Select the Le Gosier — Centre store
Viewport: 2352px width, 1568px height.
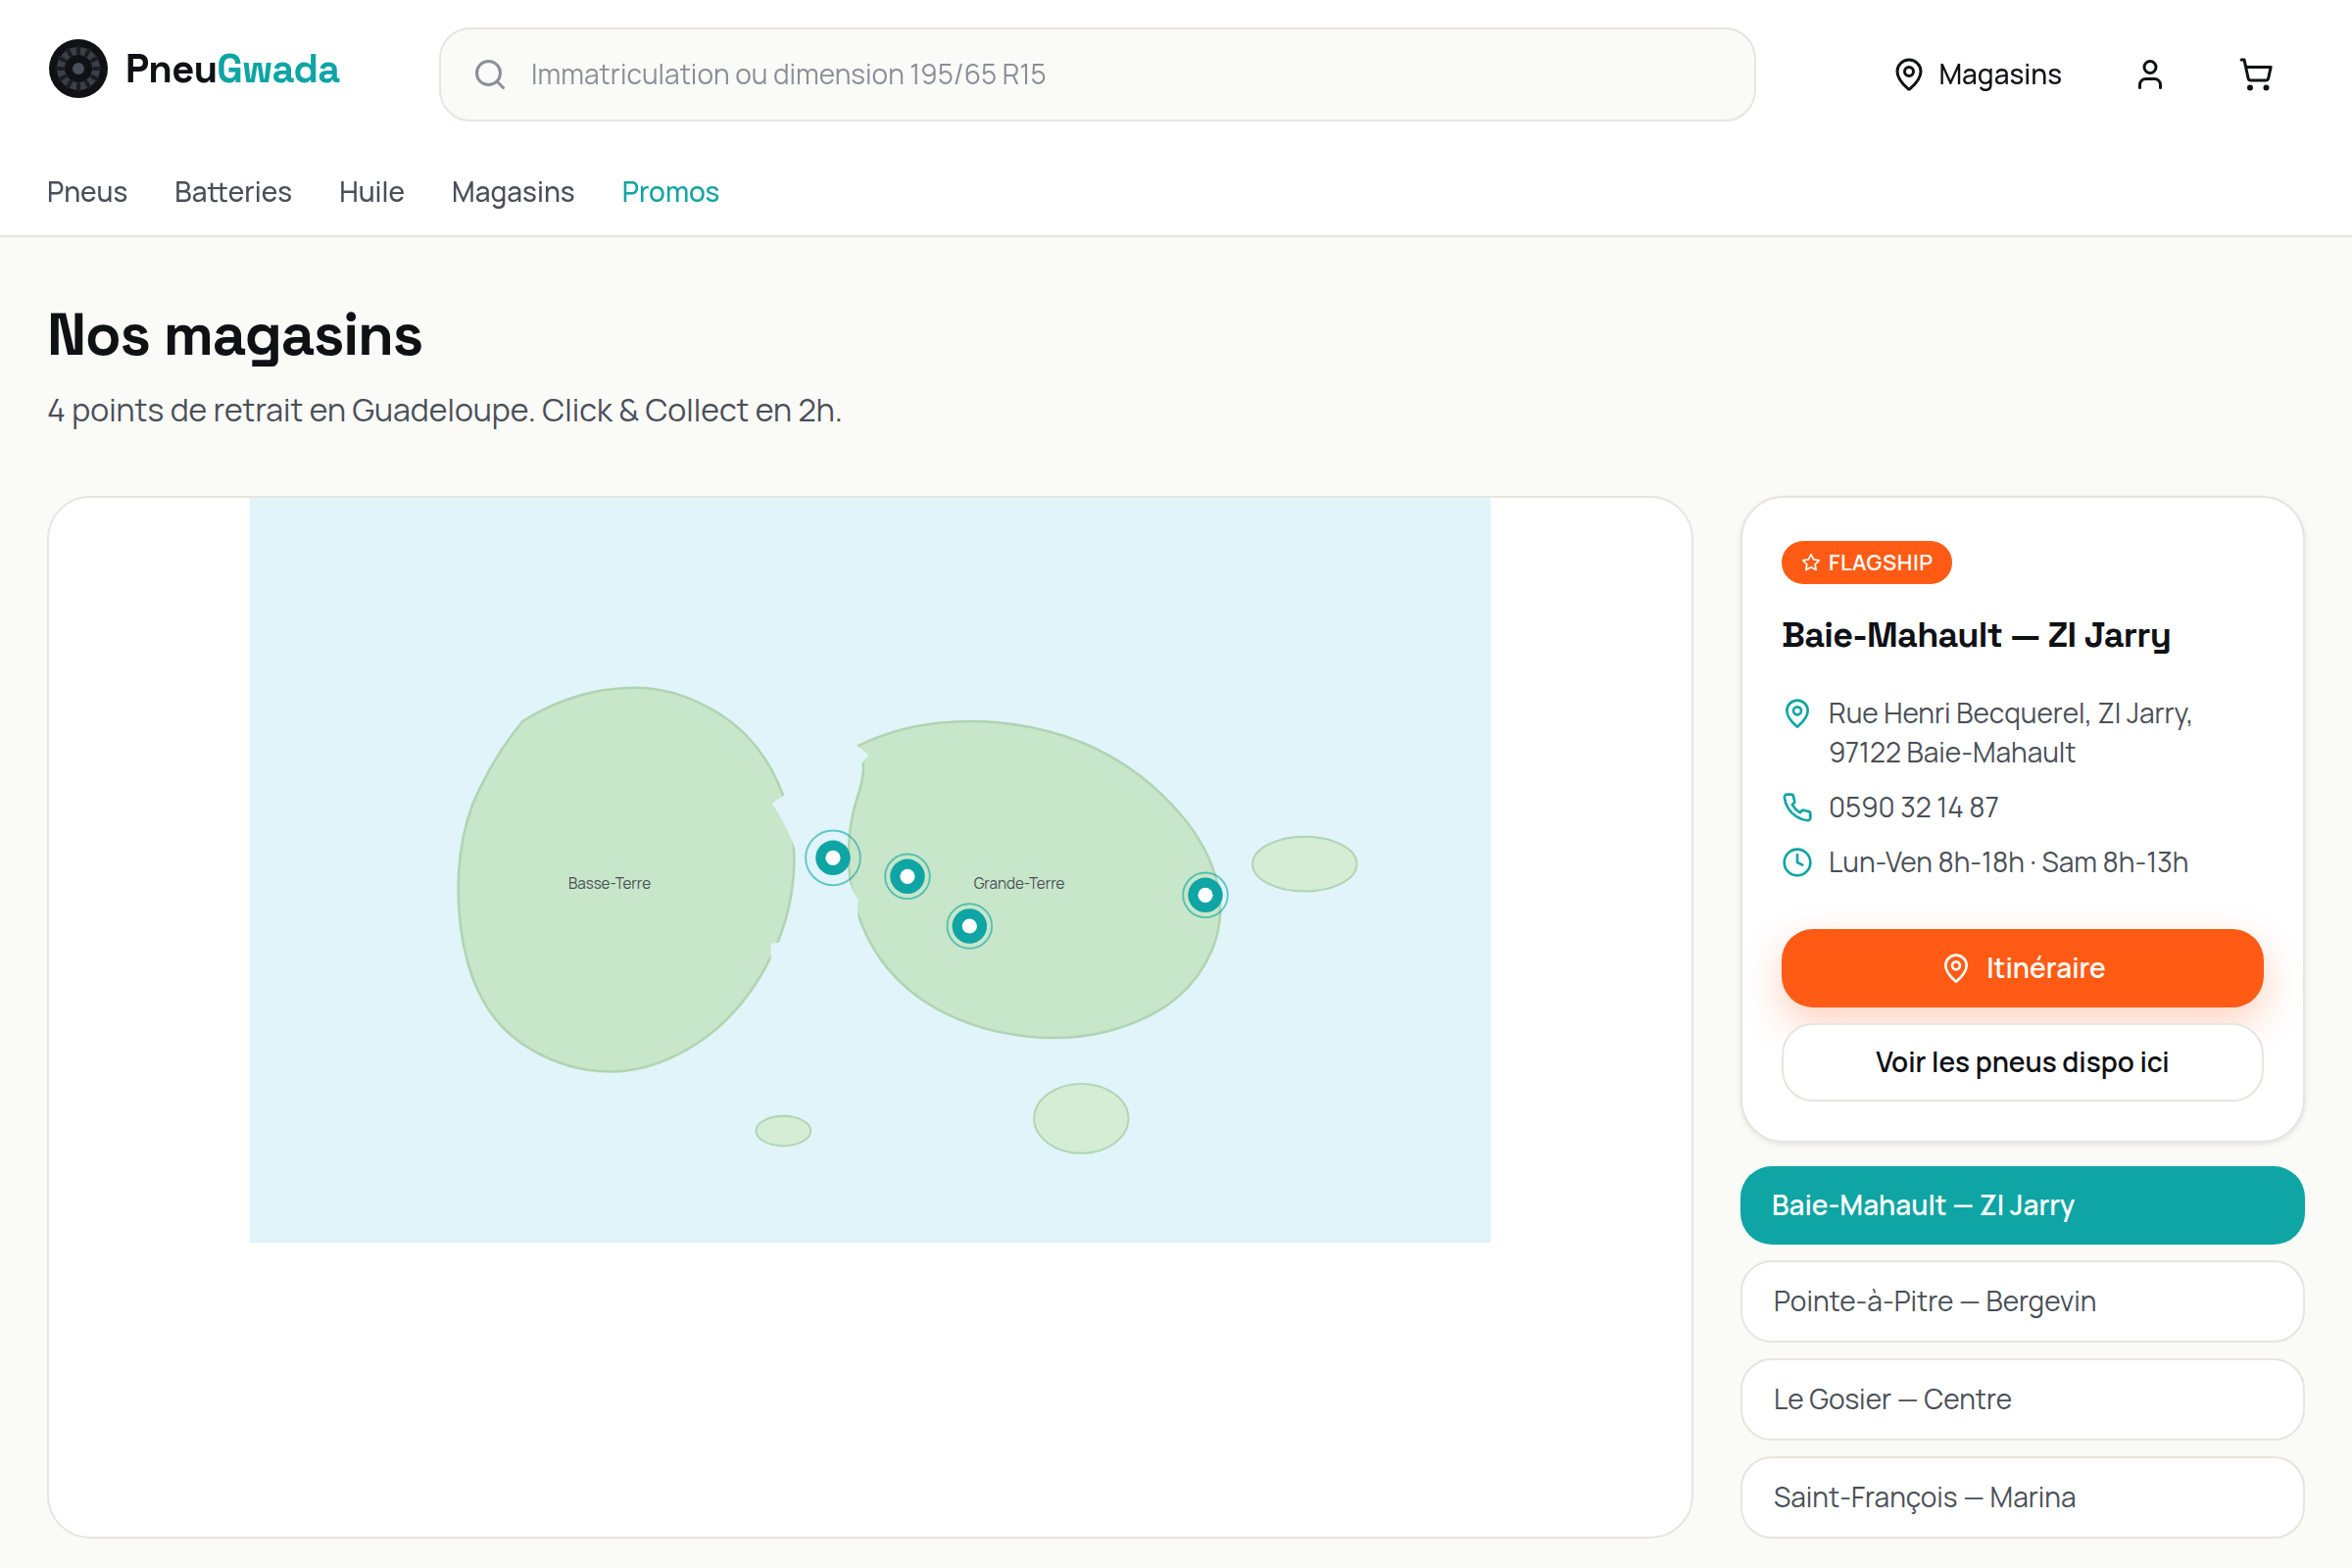2022,1399
